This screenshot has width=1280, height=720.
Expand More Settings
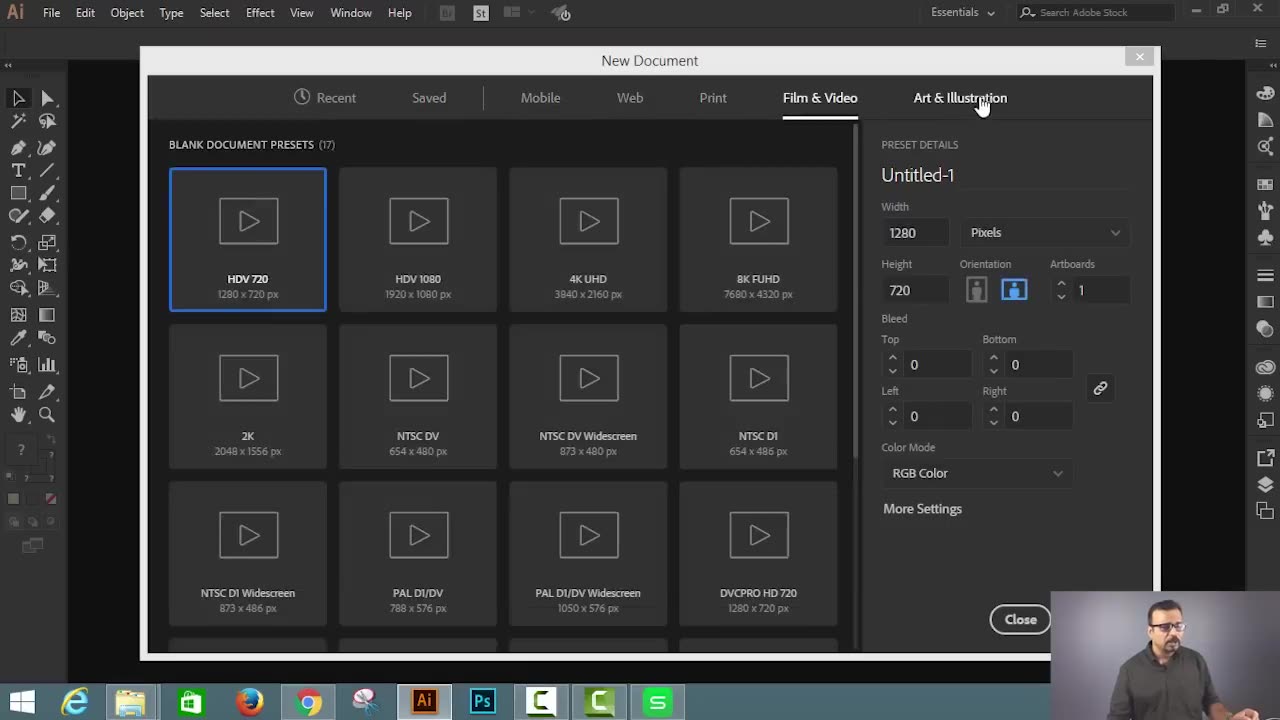pyautogui.click(x=922, y=509)
